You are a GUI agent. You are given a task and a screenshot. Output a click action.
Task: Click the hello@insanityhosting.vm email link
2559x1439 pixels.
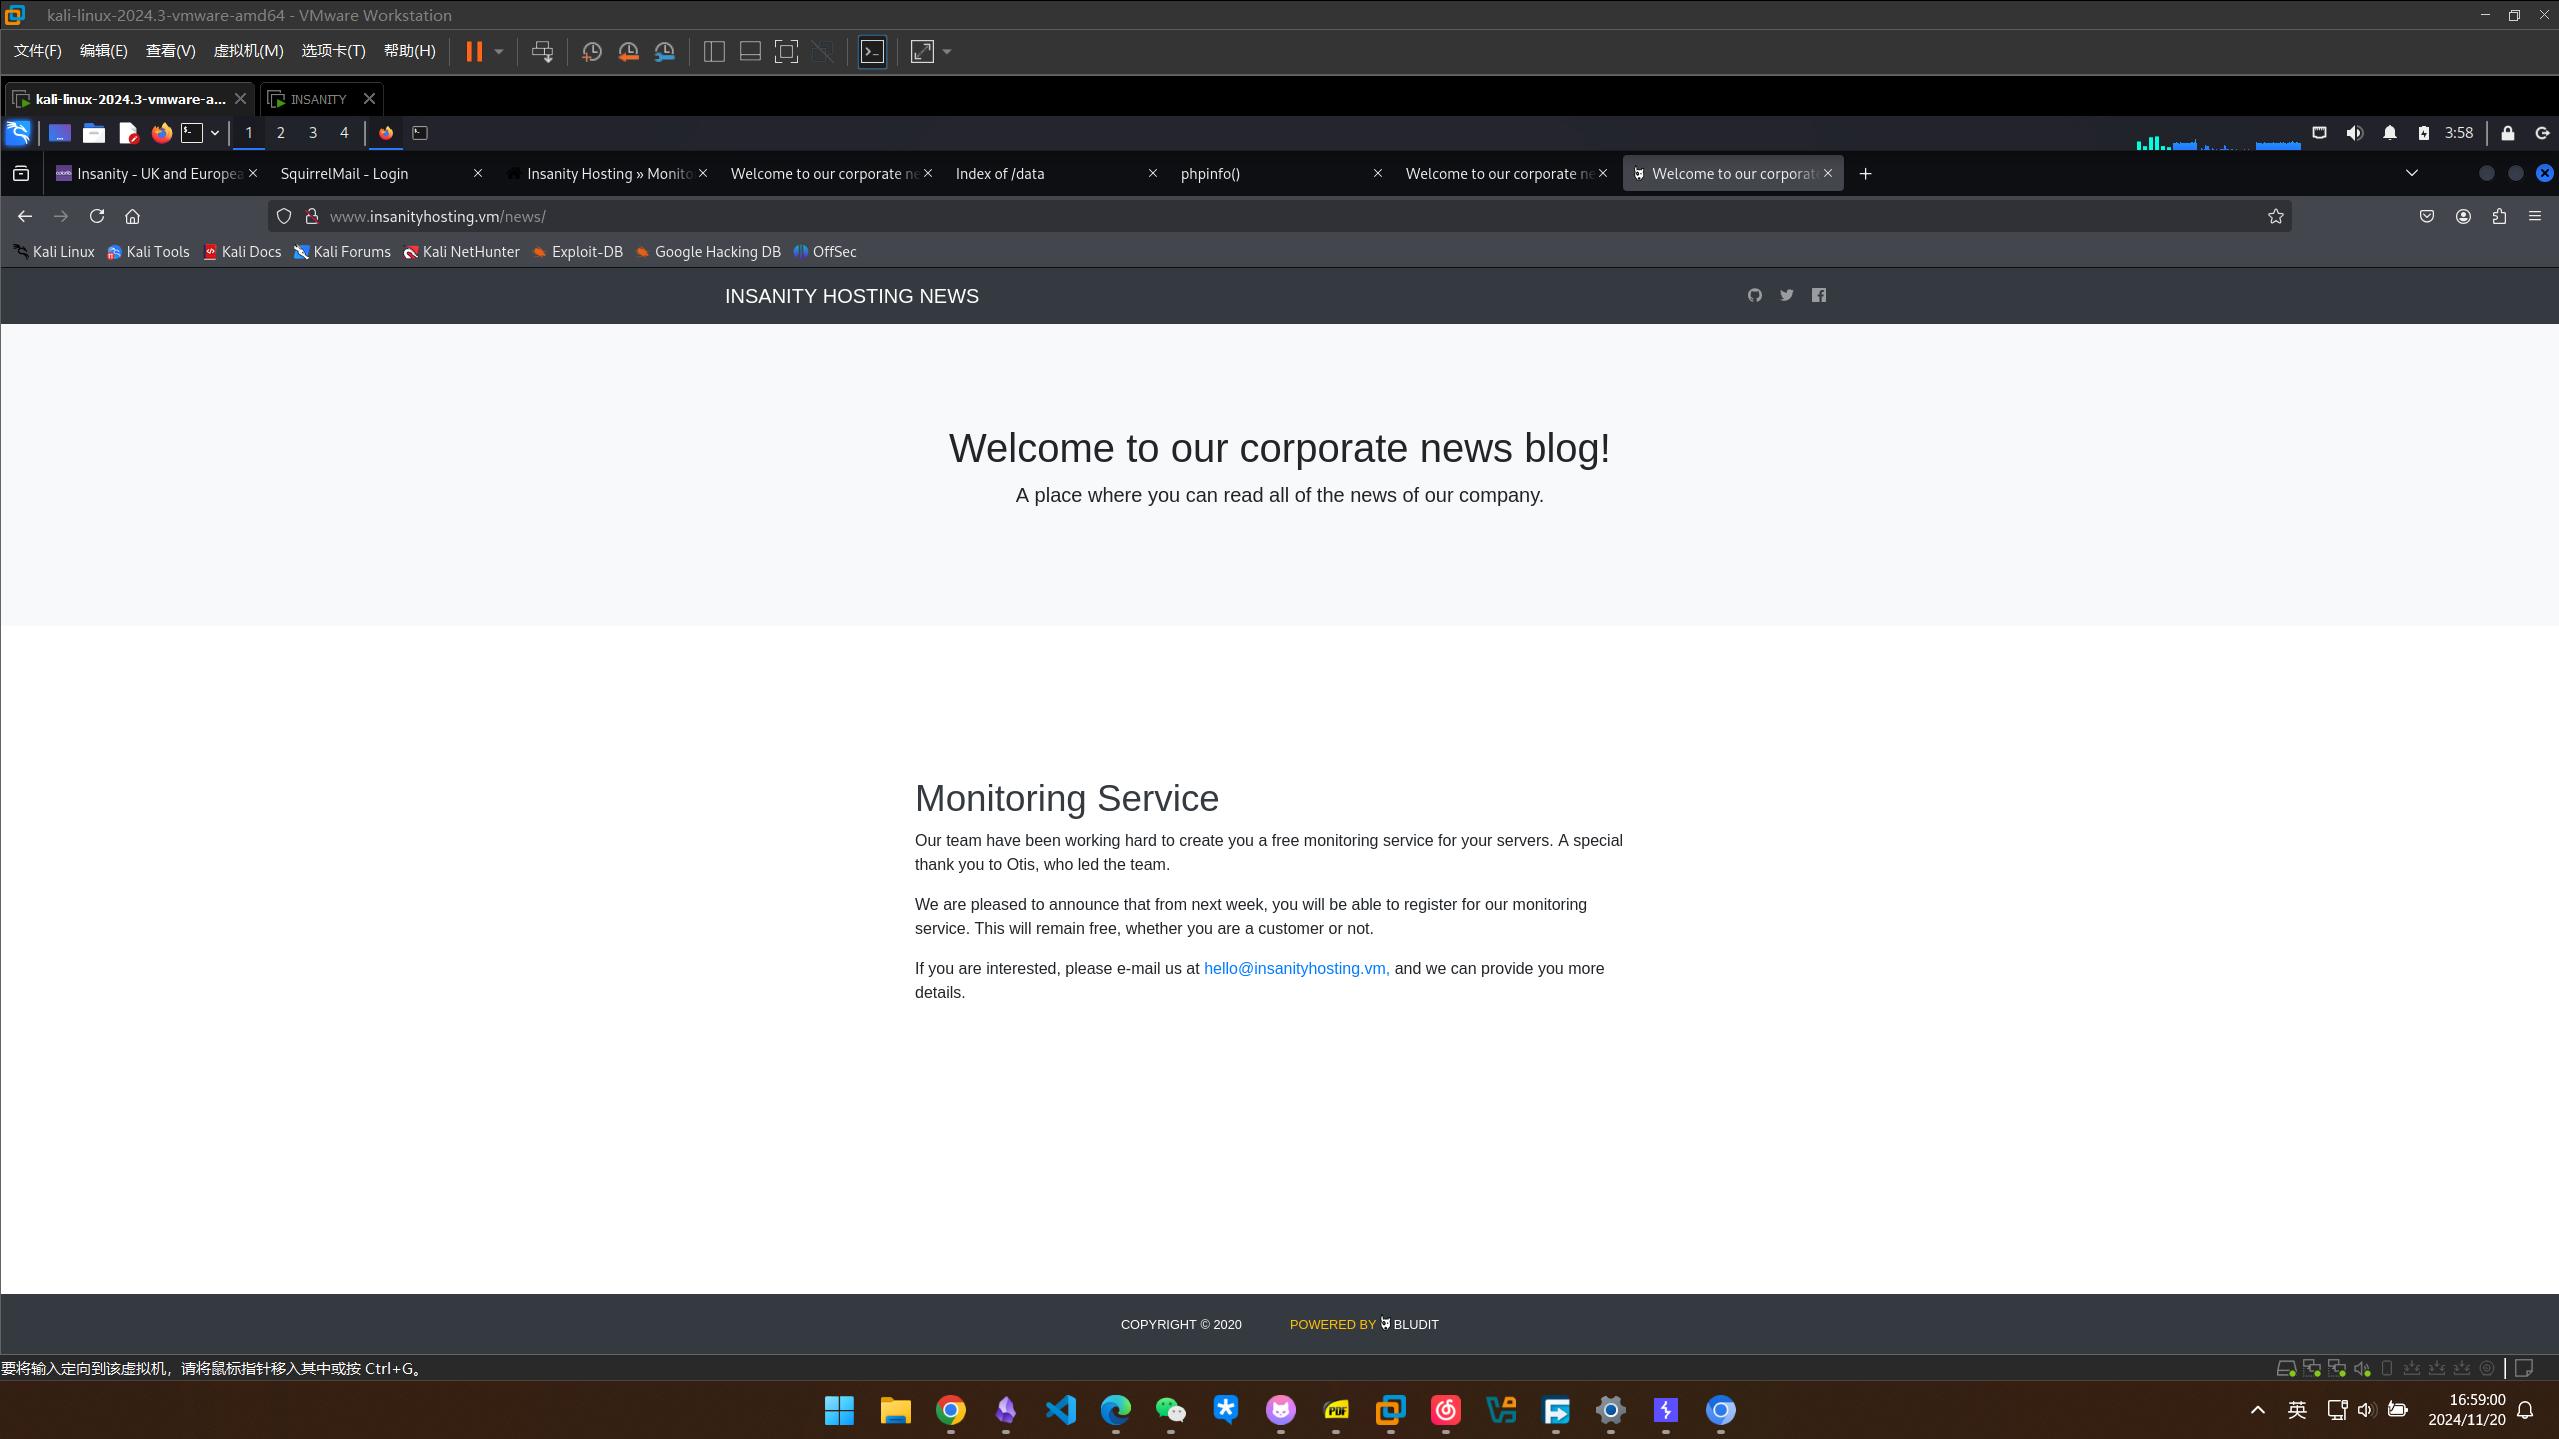pos(1296,968)
